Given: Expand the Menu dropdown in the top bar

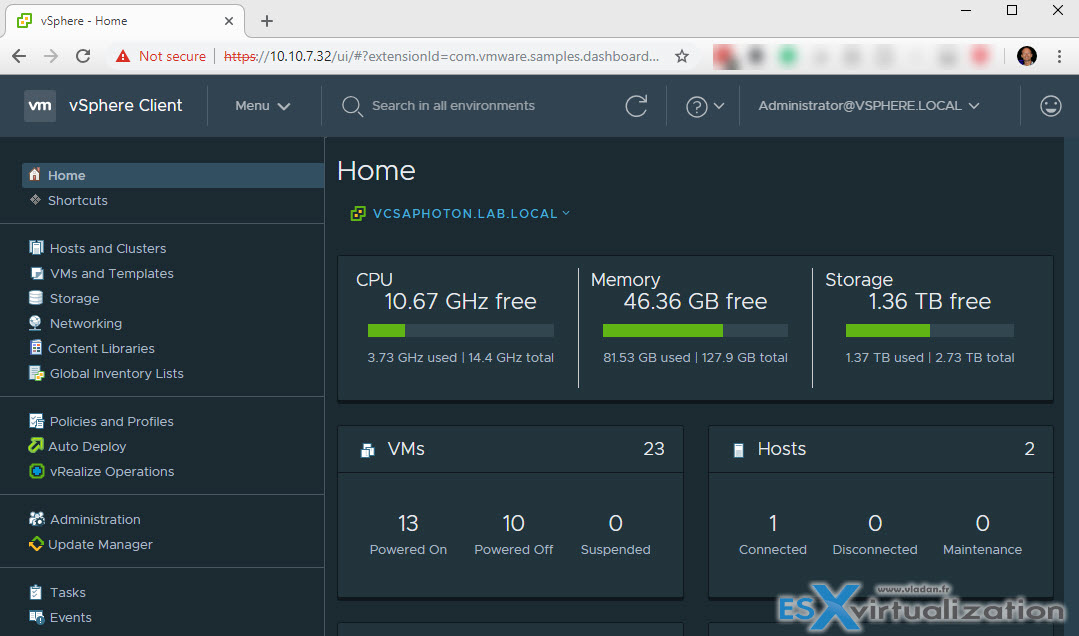Looking at the screenshot, I should (x=262, y=105).
